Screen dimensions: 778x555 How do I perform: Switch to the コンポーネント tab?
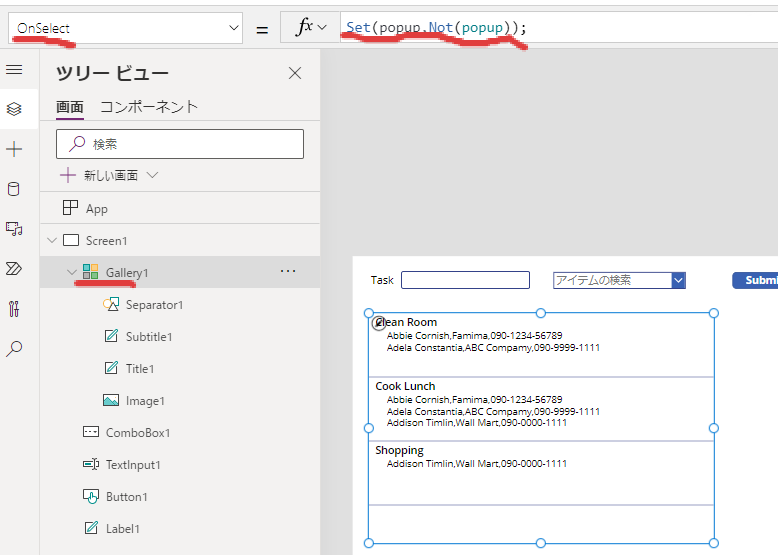148,107
